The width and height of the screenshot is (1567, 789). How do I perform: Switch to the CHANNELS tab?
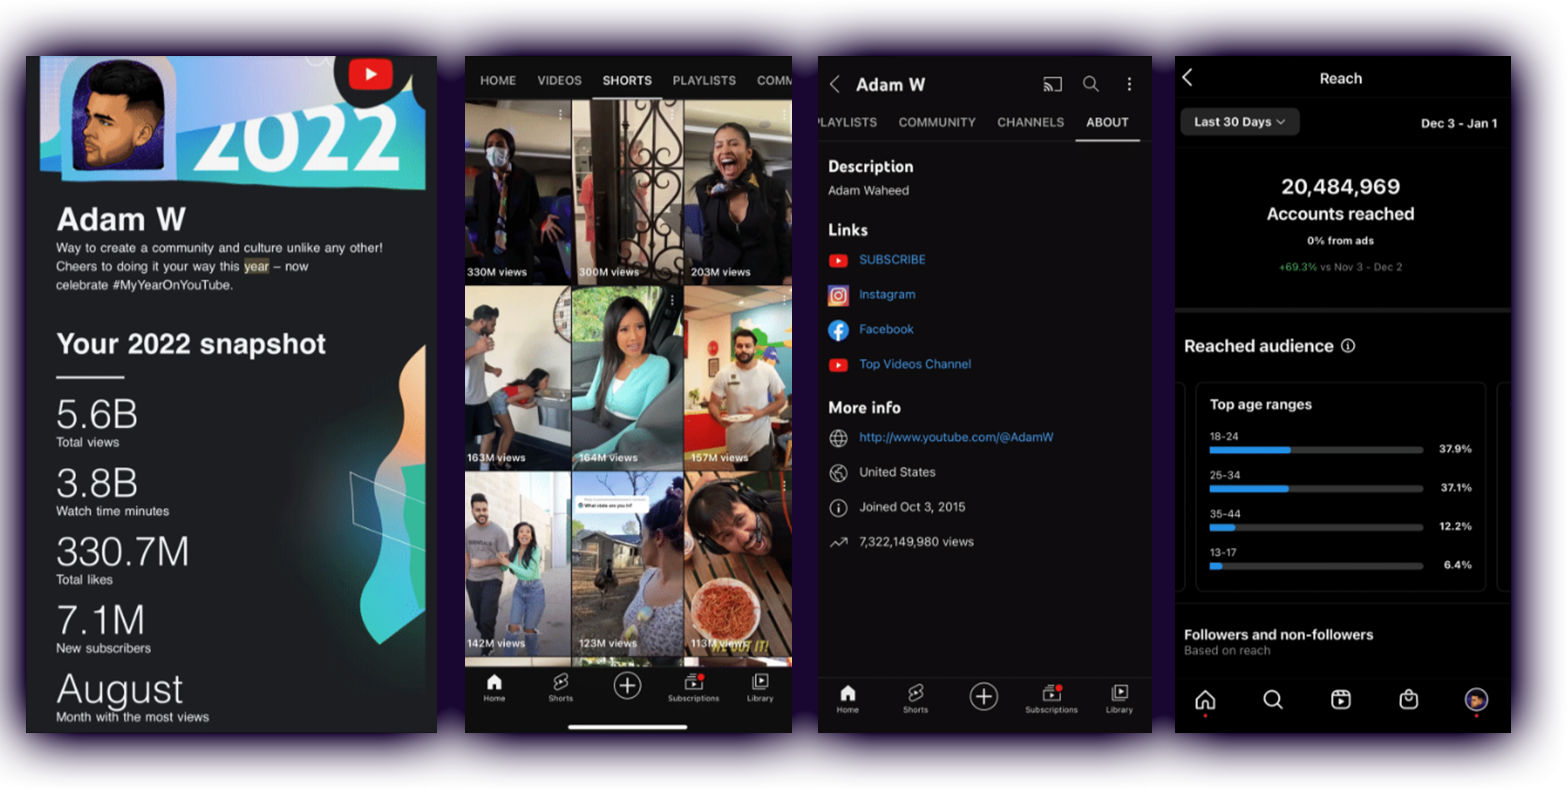1030,122
